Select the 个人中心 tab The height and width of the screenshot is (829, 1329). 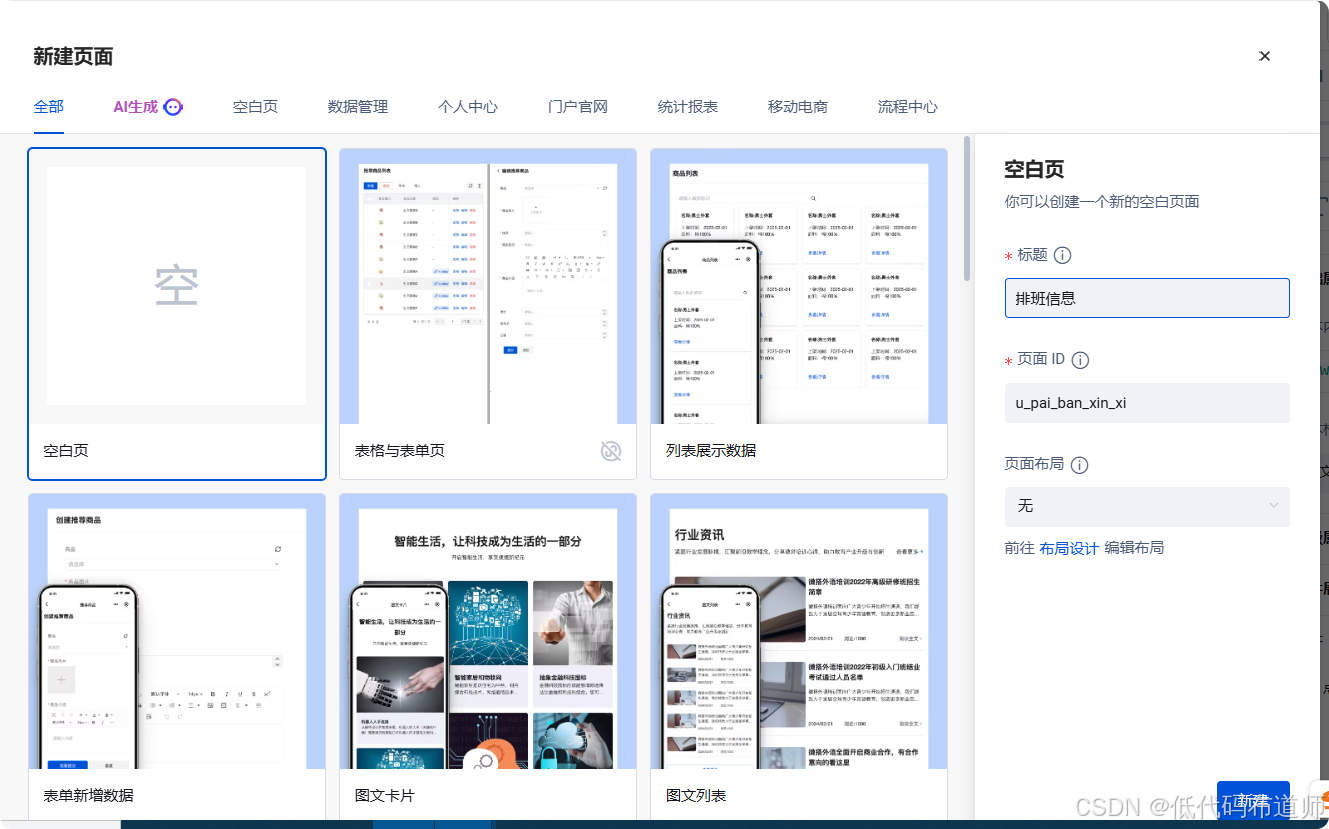point(467,106)
